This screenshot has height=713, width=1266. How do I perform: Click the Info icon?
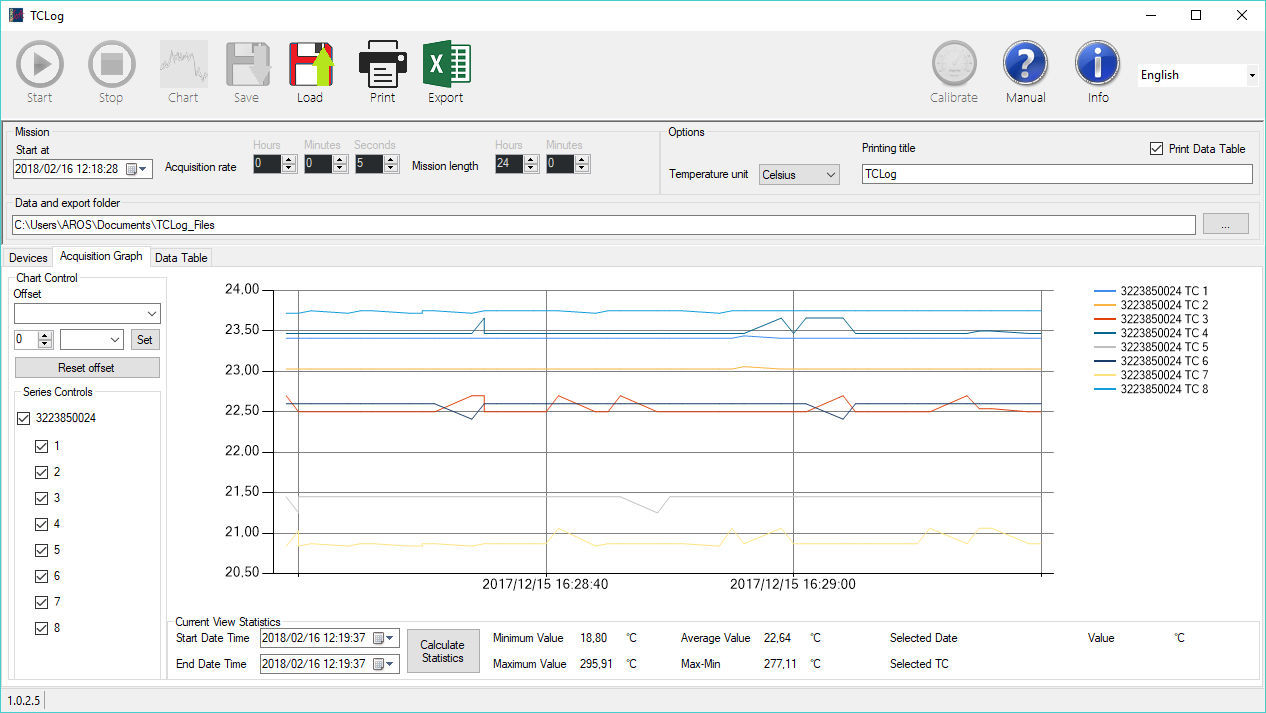tap(1097, 62)
